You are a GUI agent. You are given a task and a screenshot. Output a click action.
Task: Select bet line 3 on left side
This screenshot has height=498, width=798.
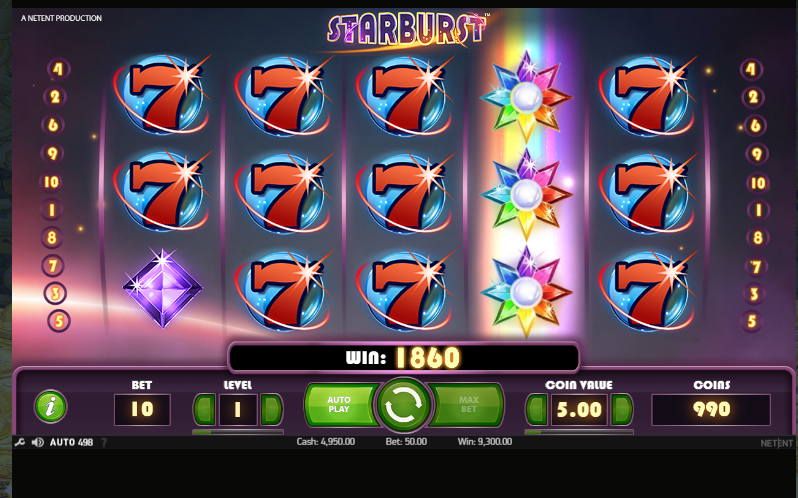click(x=55, y=293)
